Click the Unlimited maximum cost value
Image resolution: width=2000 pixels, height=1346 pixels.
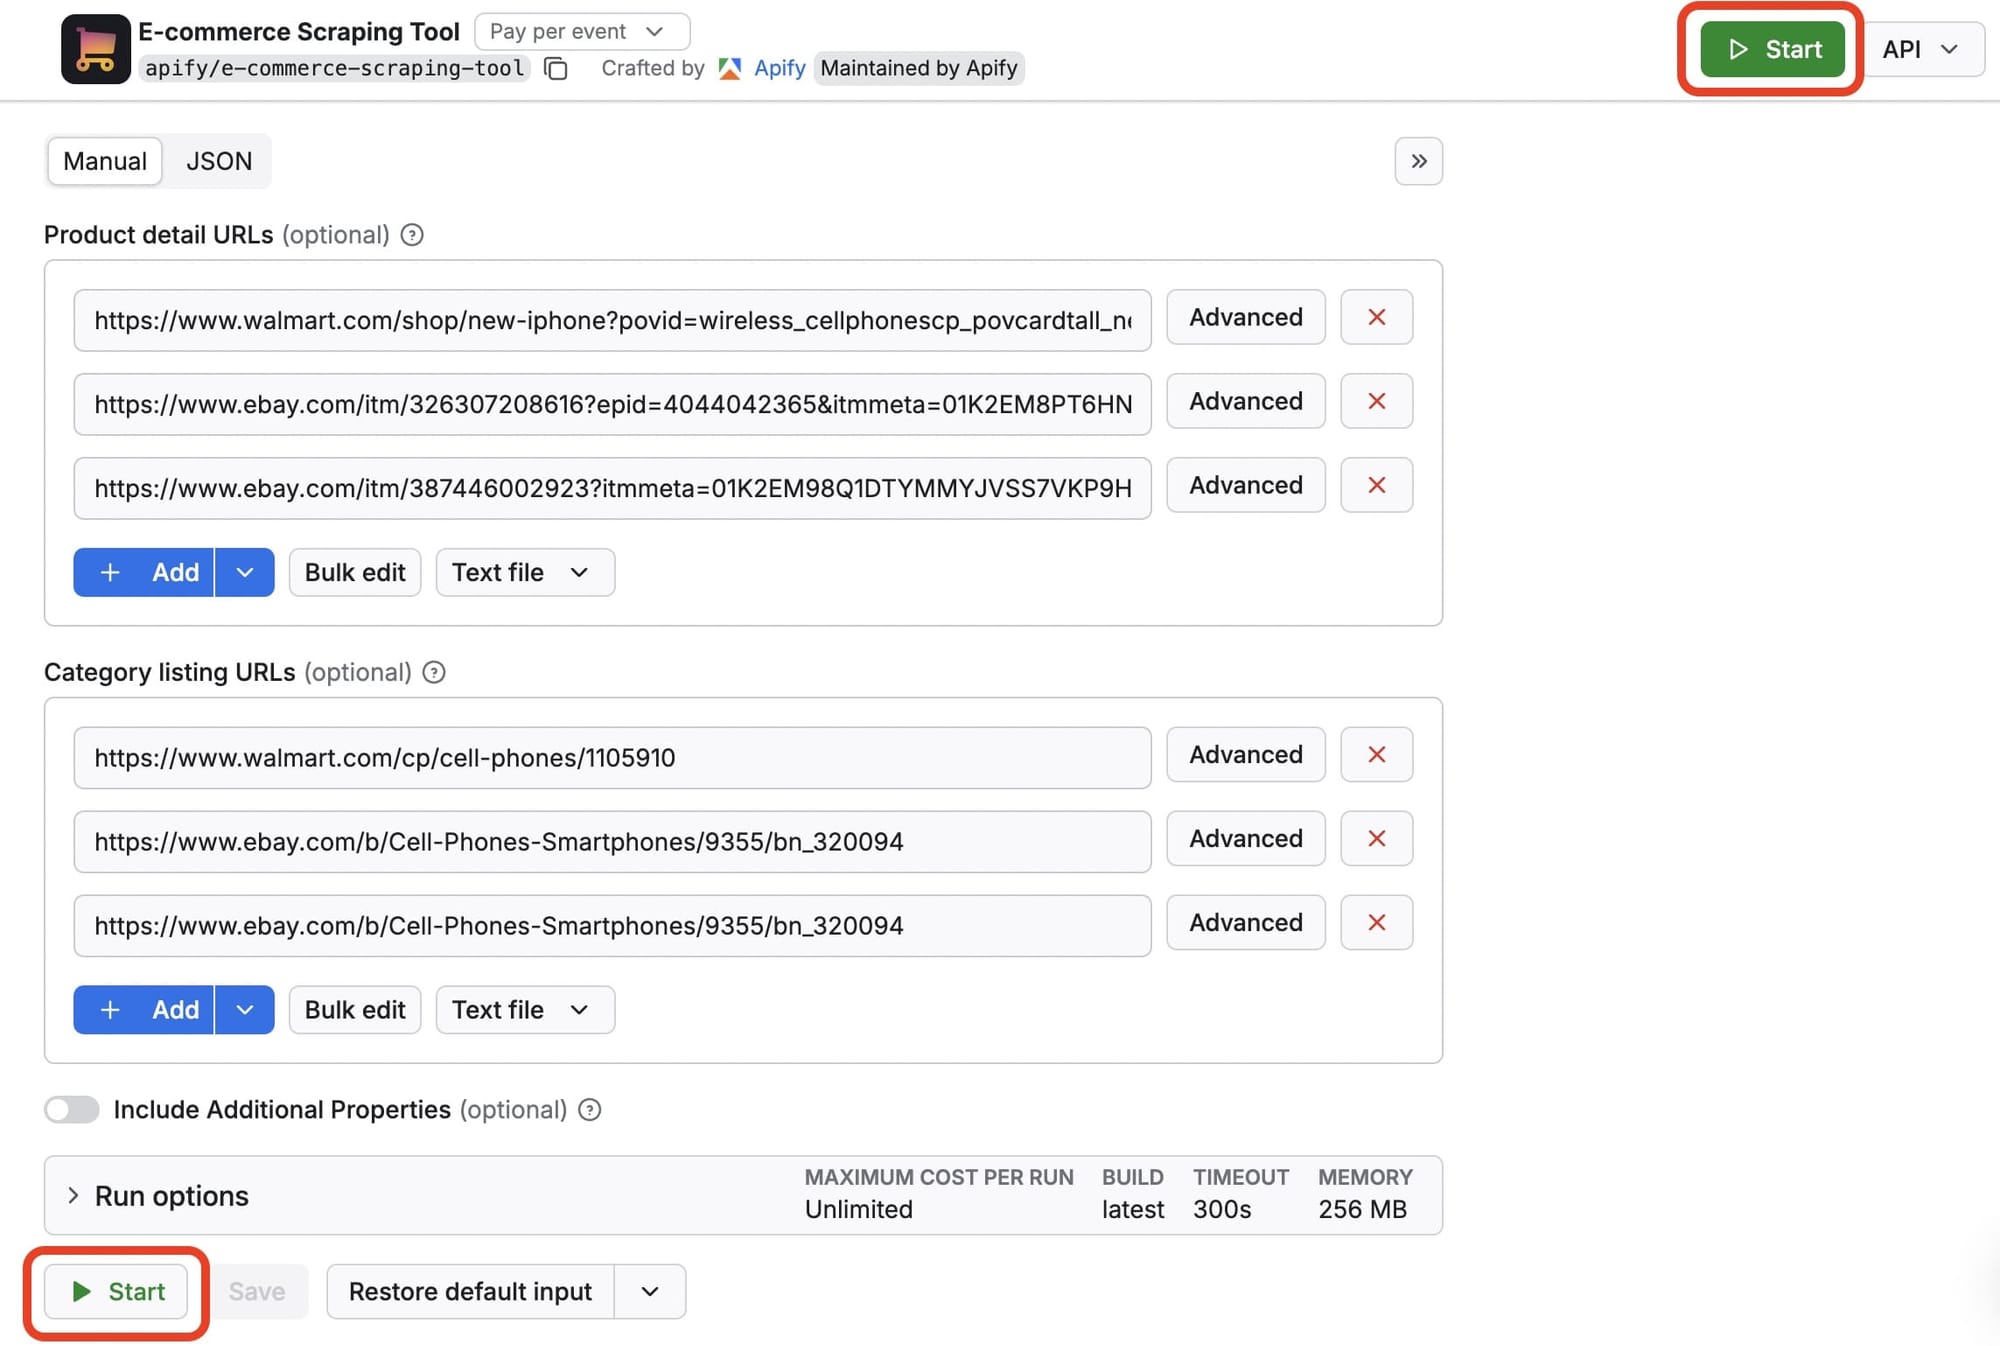tap(859, 1209)
